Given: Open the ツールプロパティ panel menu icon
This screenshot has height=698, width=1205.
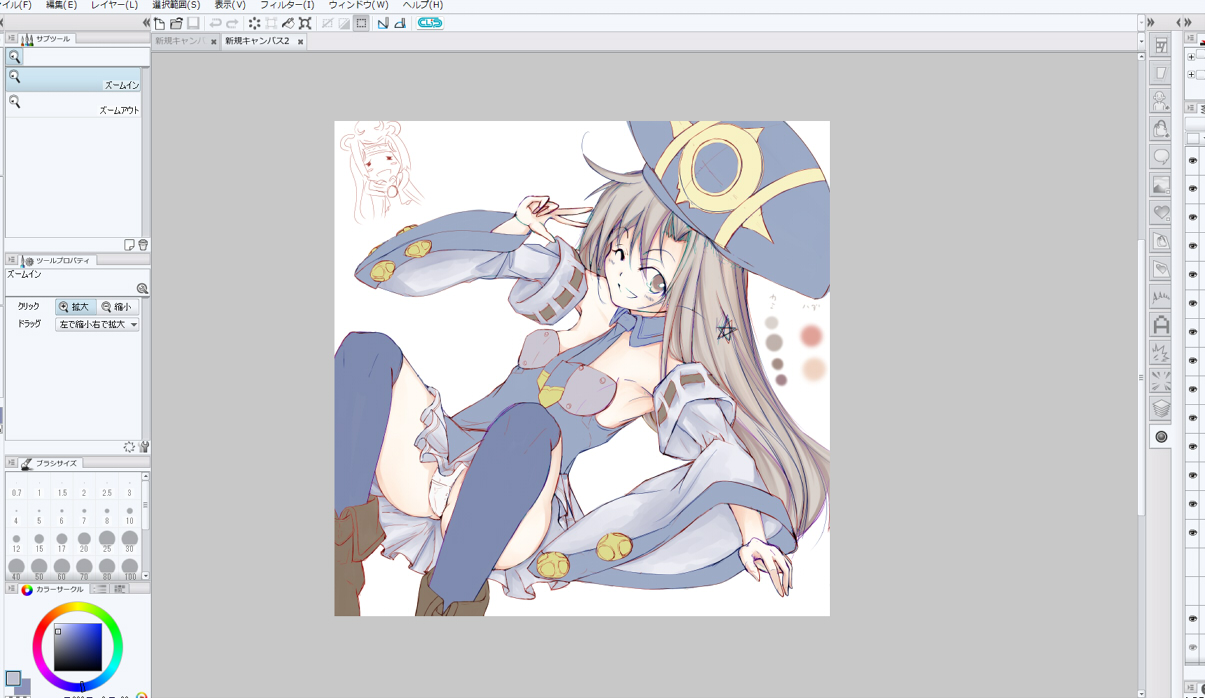Looking at the screenshot, I should pos(11,260).
